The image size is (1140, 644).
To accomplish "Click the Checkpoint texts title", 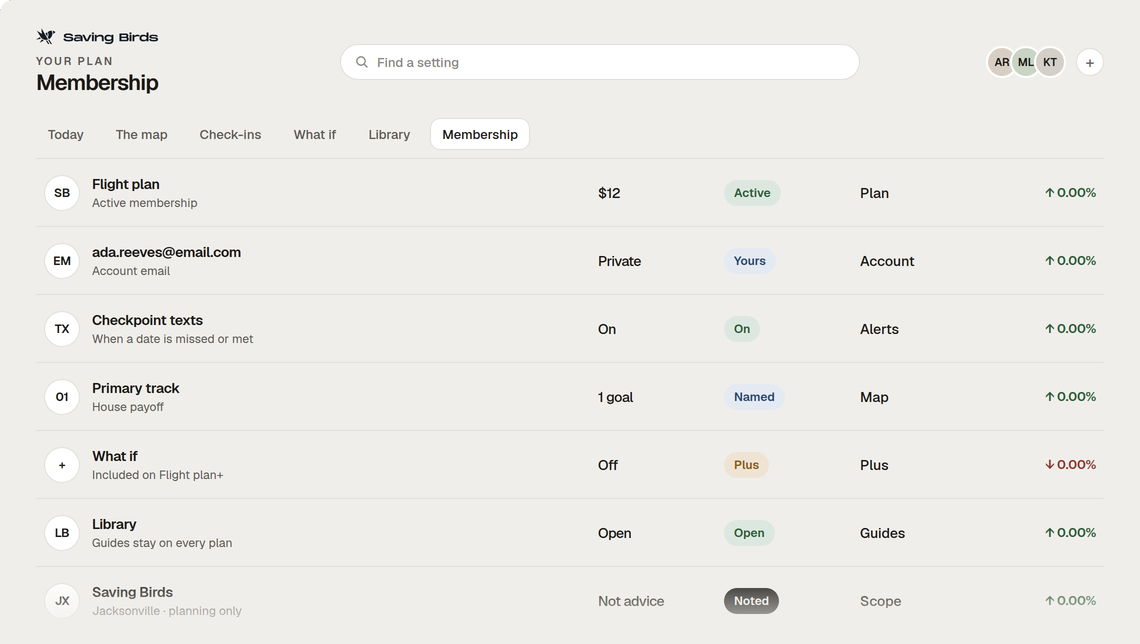I will (148, 321).
